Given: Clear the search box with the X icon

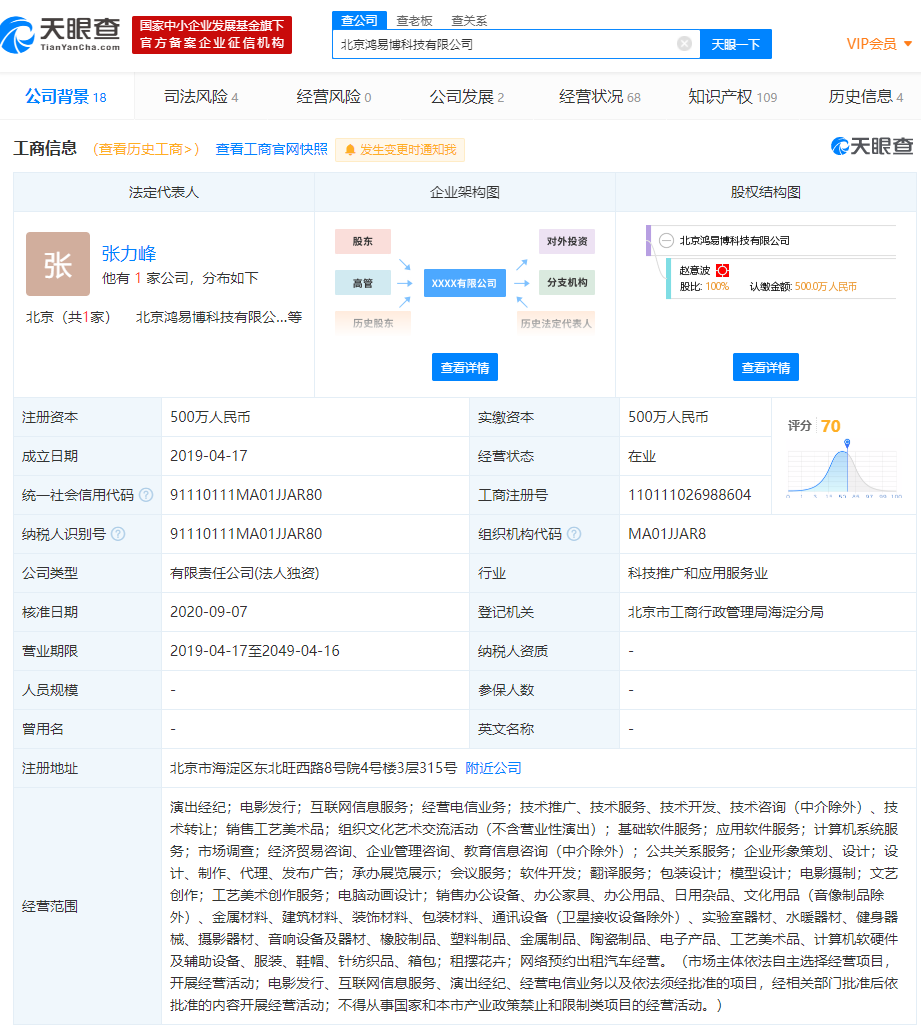Looking at the screenshot, I should pyautogui.click(x=684, y=44).
